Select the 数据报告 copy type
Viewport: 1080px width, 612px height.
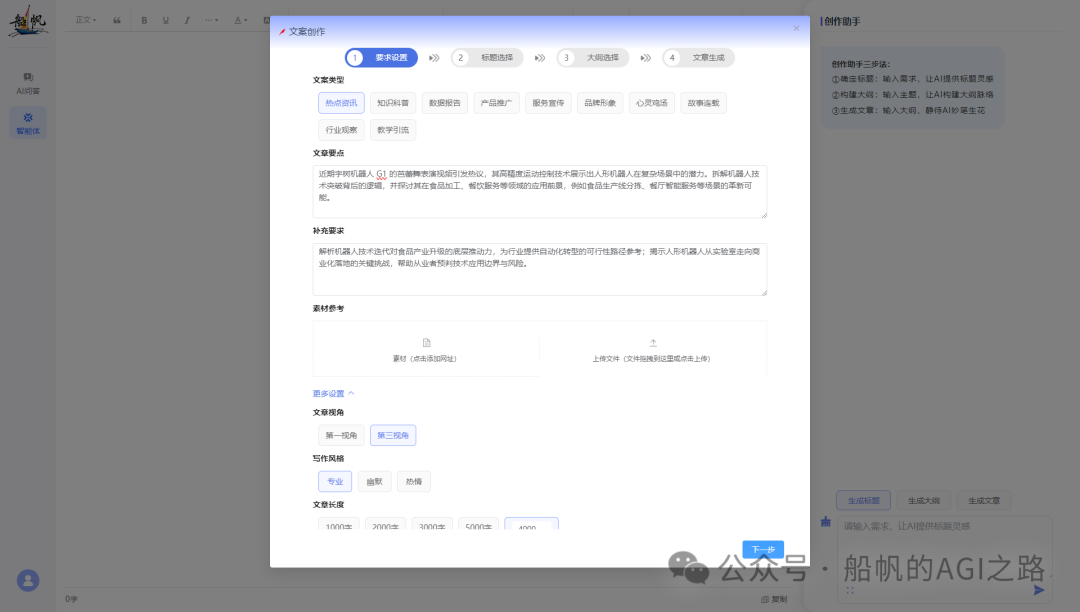pyautogui.click(x=444, y=103)
